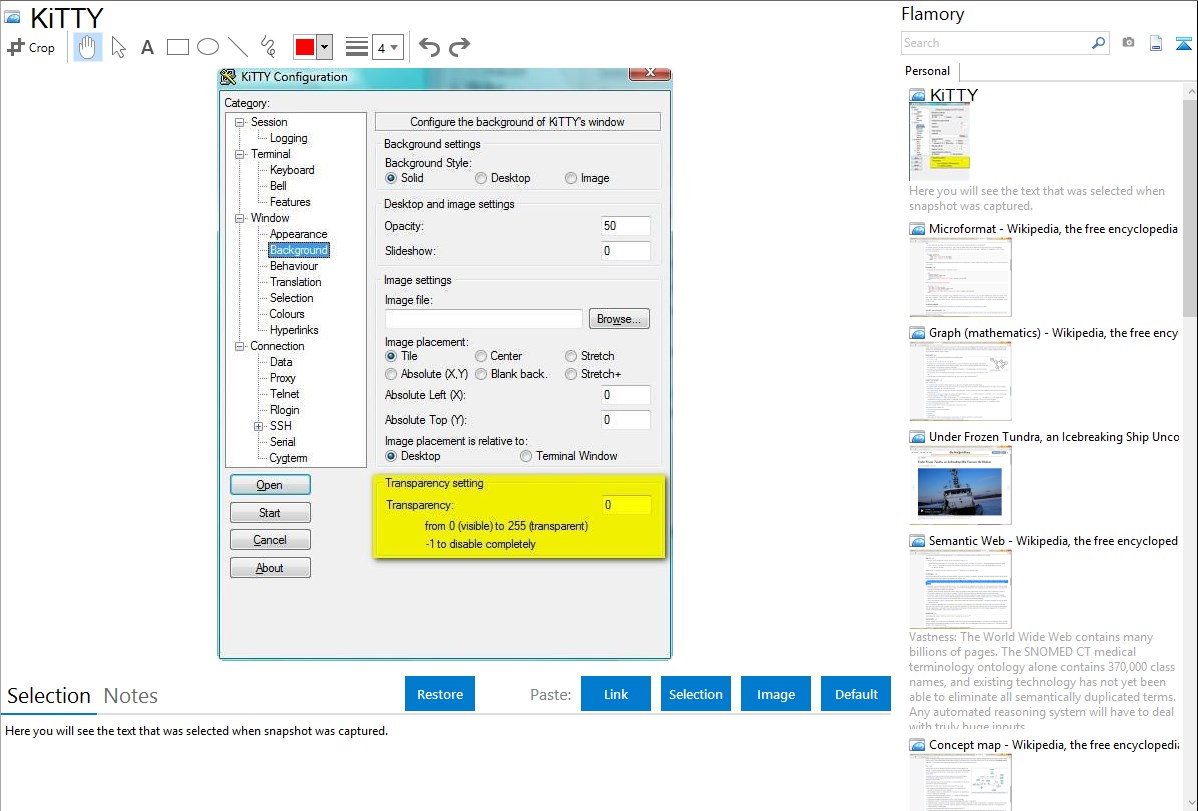Viewport: 1198px width, 811px height.
Task: Paste as Link button
Action: click(616, 694)
